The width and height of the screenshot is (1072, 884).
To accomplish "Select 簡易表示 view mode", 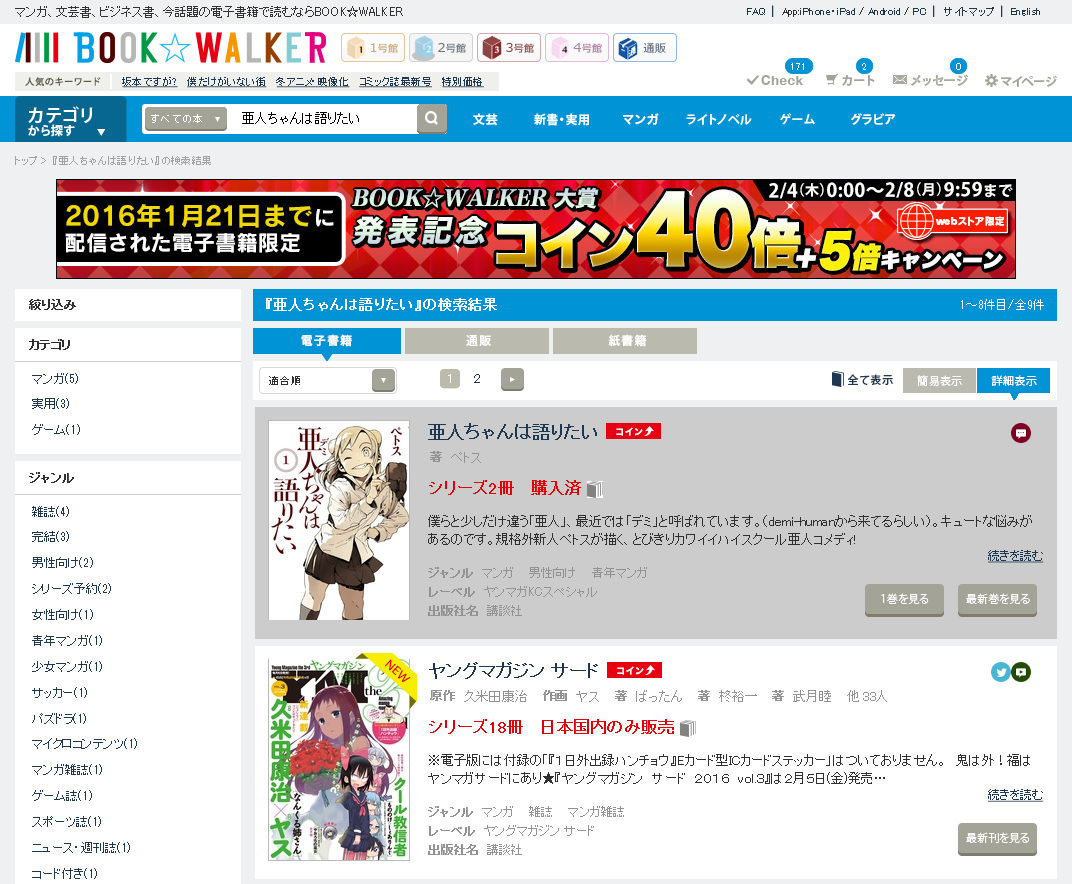I will click(939, 381).
